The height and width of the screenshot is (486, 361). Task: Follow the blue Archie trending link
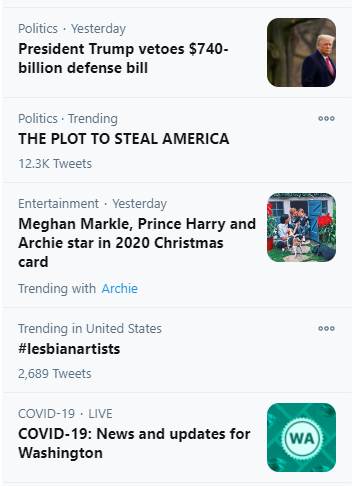tap(119, 288)
